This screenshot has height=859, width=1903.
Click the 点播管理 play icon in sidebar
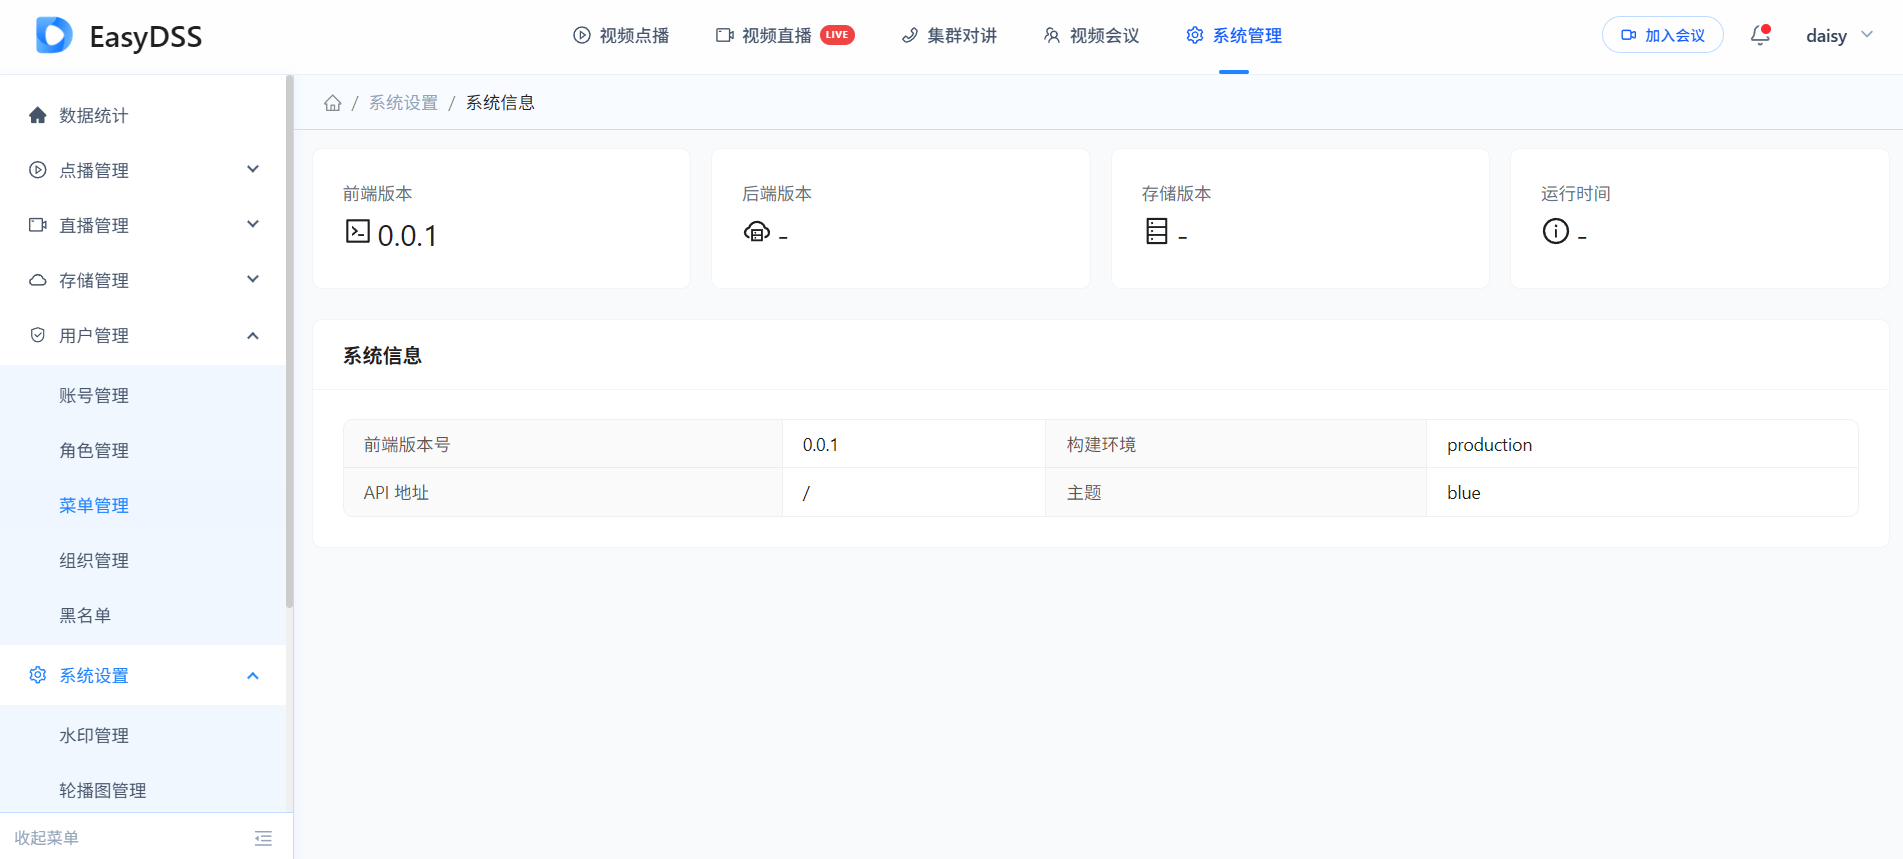[x=38, y=170]
